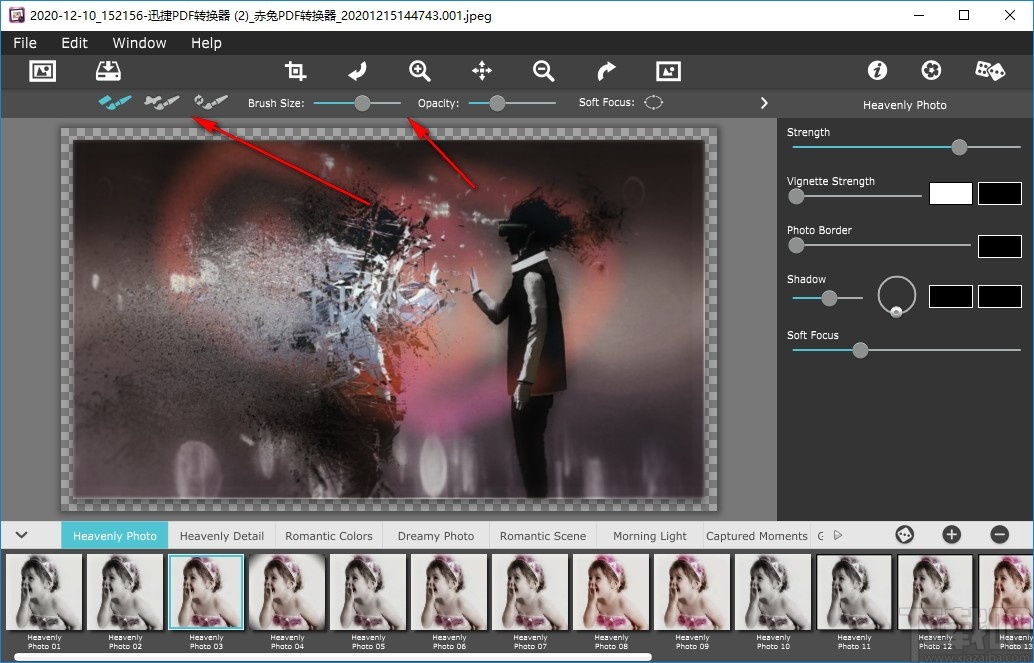Open the Edit menu

tap(75, 43)
